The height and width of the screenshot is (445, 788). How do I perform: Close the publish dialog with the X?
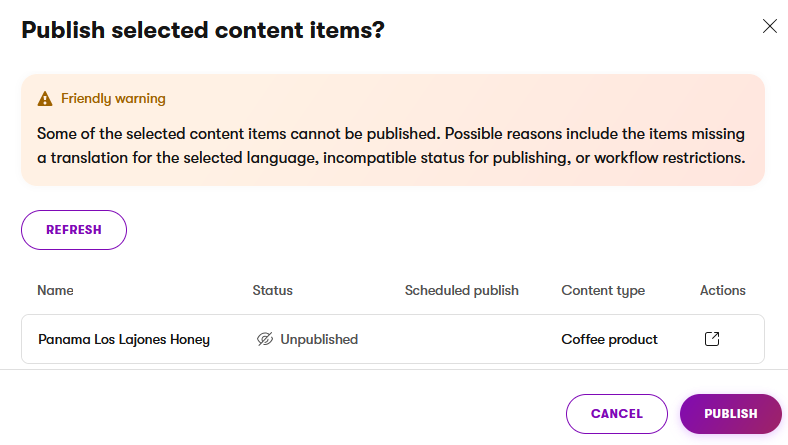click(769, 27)
